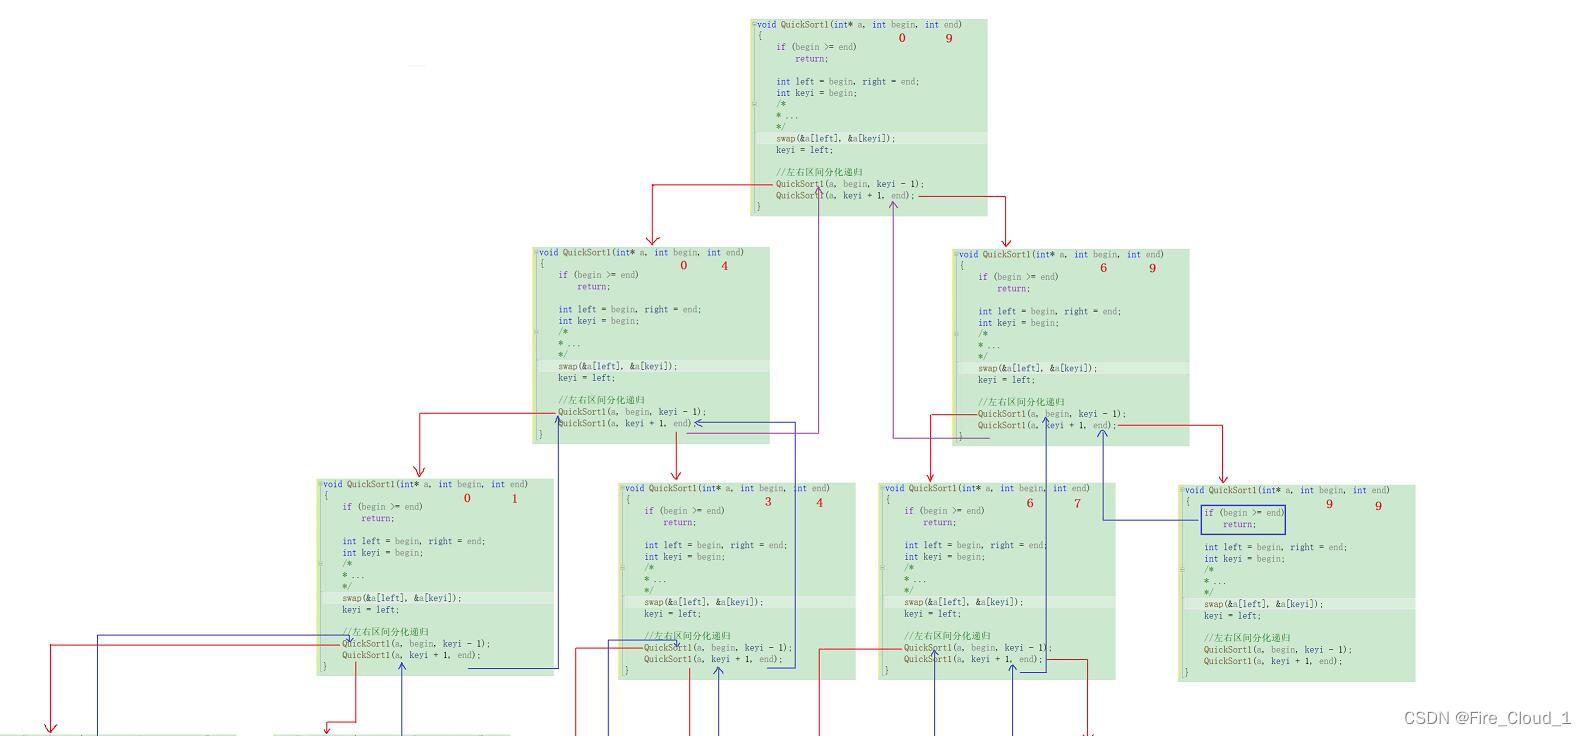The width and height of the screenshot is (1586, 736).
Task: Click 'return;' in the 0 4 block
Action: click(593, 287)
